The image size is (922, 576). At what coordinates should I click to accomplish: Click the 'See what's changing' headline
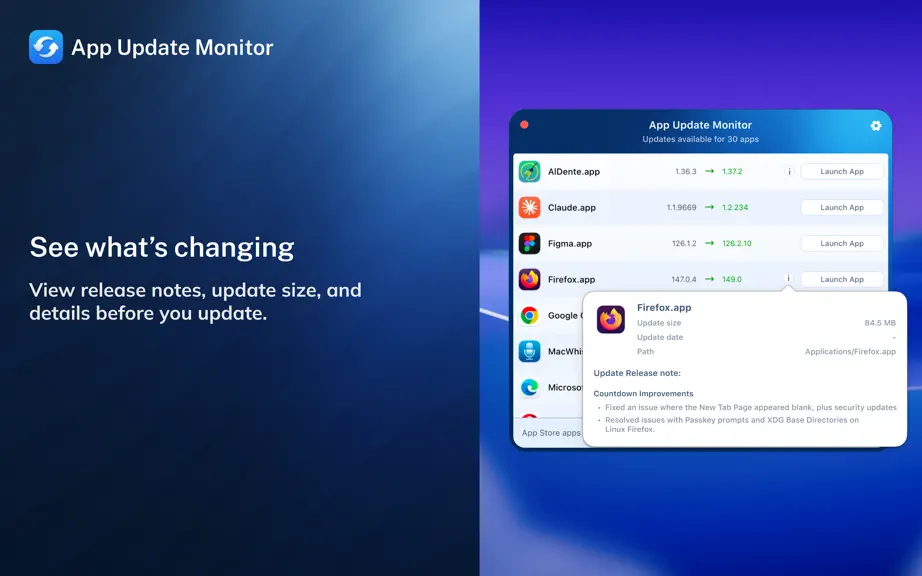(x=162, y=247)
